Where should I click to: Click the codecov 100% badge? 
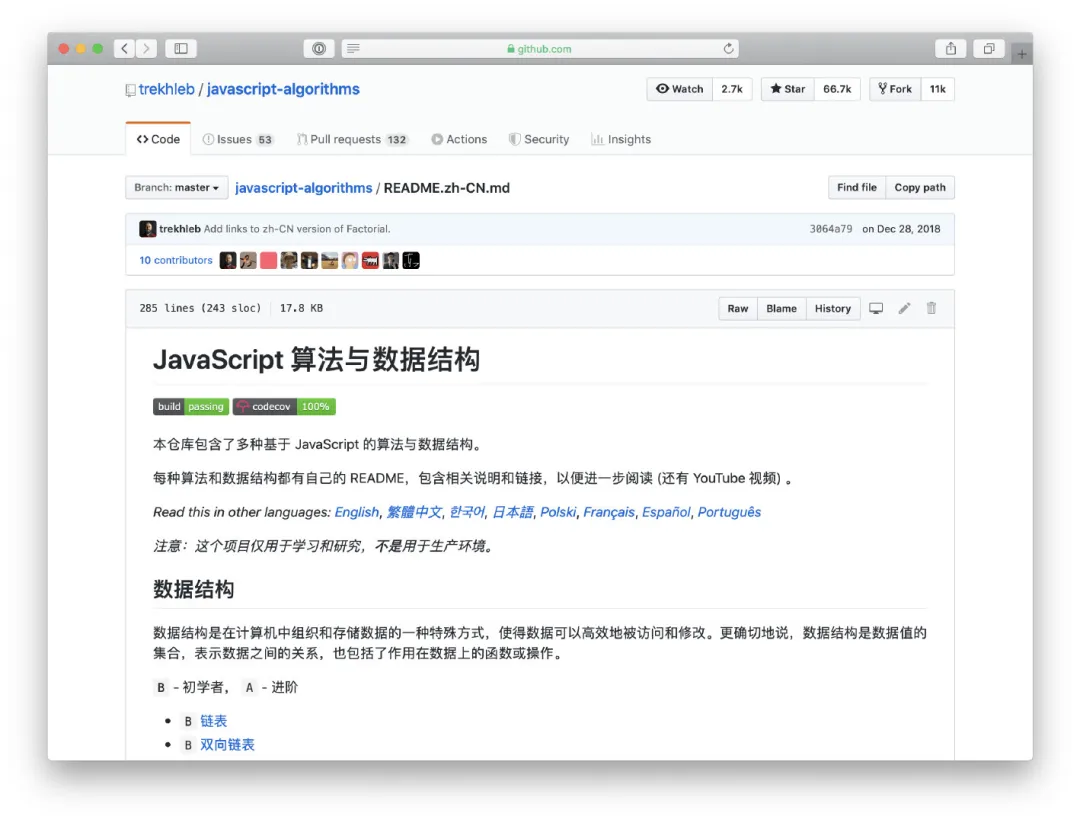[x=284, y=406]
